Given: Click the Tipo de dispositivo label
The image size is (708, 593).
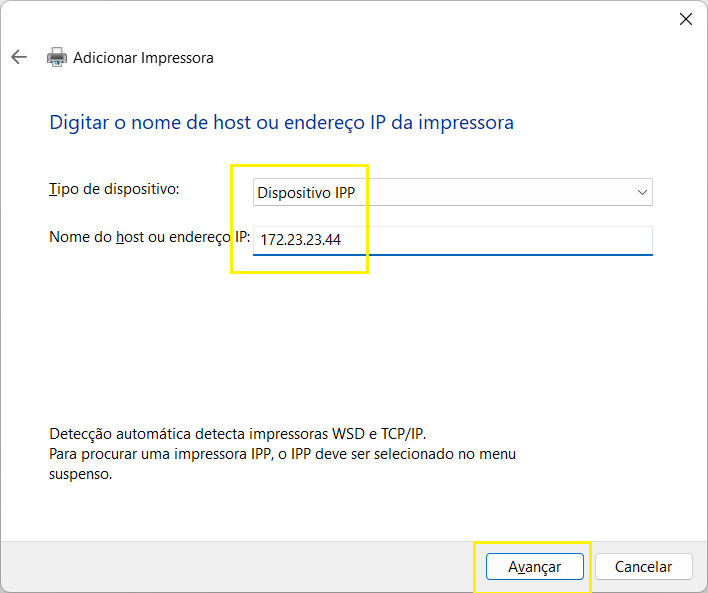Looking at the screenshot, I should [114, 189].
